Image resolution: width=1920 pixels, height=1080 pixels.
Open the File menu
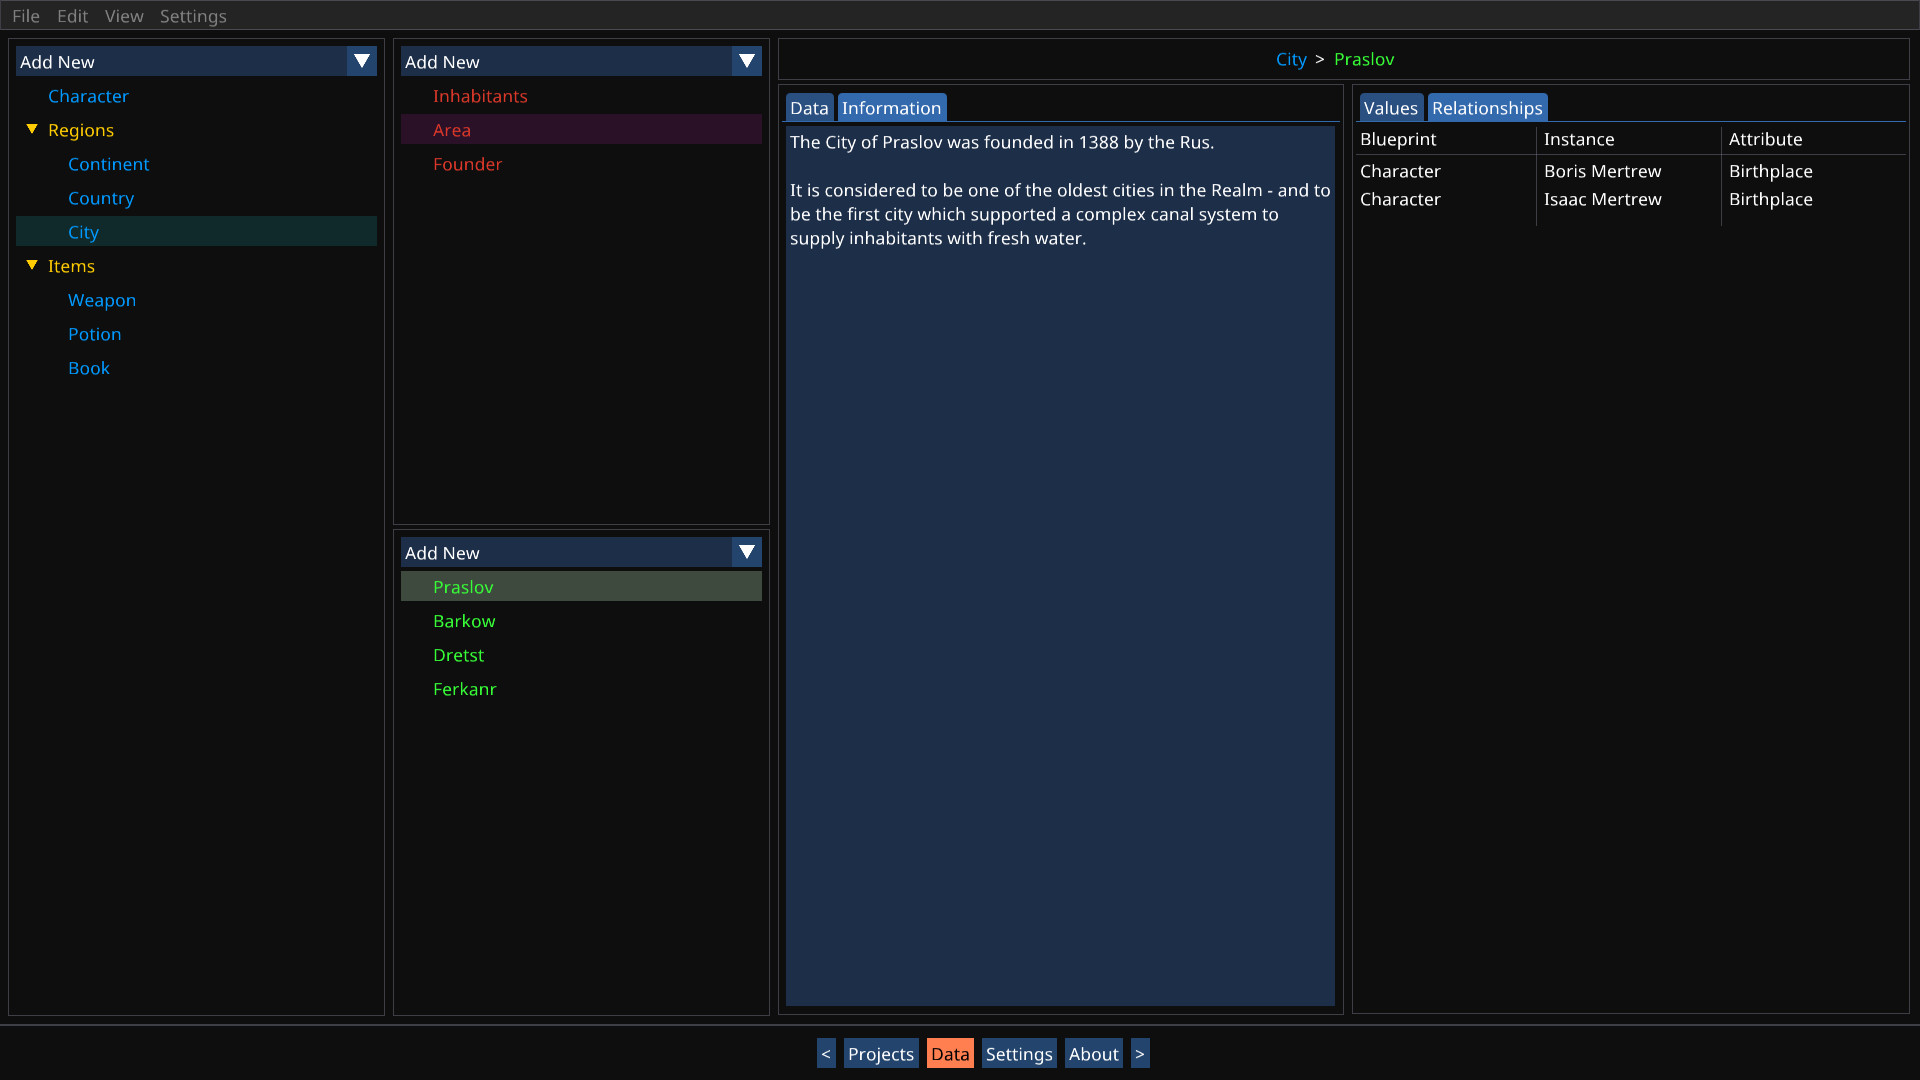[x=26, y=16]
